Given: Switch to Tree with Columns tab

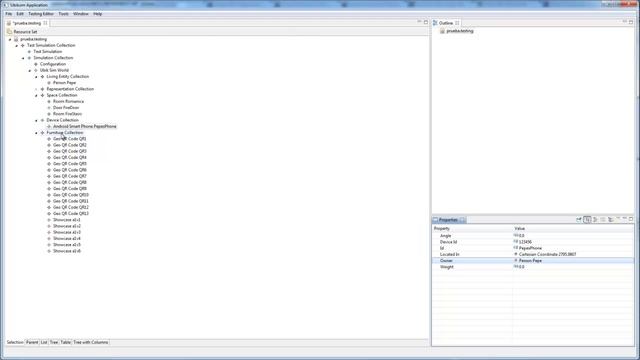Looking at the screenshot, I should (x=91, y=342).
